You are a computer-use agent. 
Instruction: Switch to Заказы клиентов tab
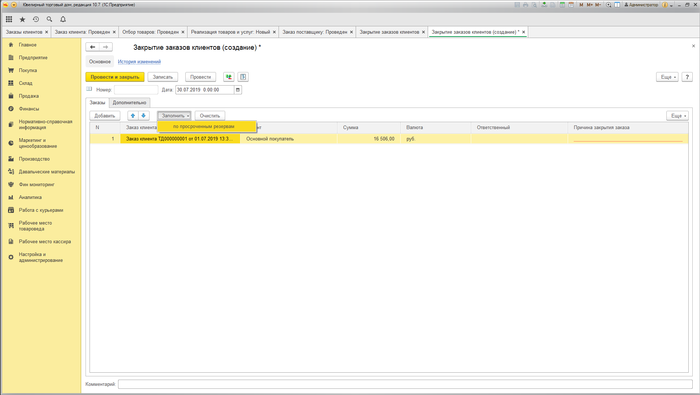[24, 32]
